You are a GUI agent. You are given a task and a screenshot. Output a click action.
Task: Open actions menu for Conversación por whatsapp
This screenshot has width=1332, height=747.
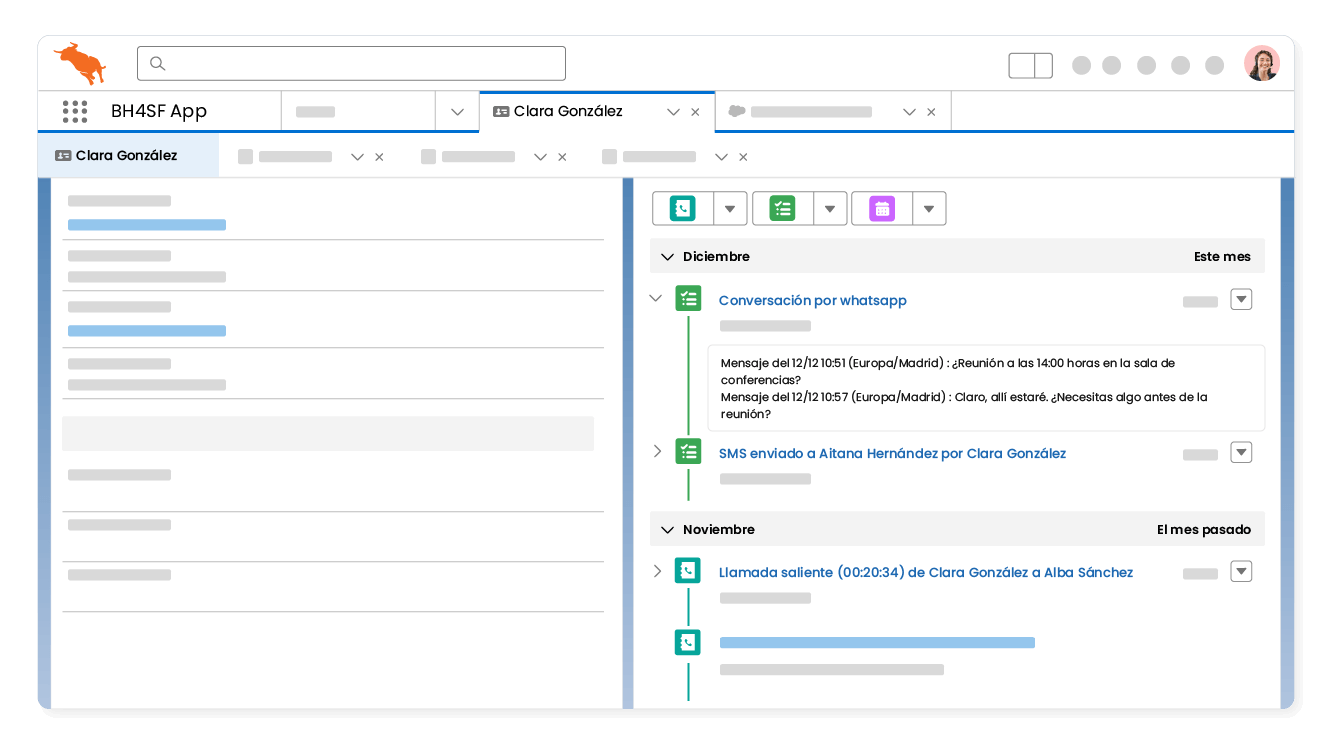(1241, 299)
